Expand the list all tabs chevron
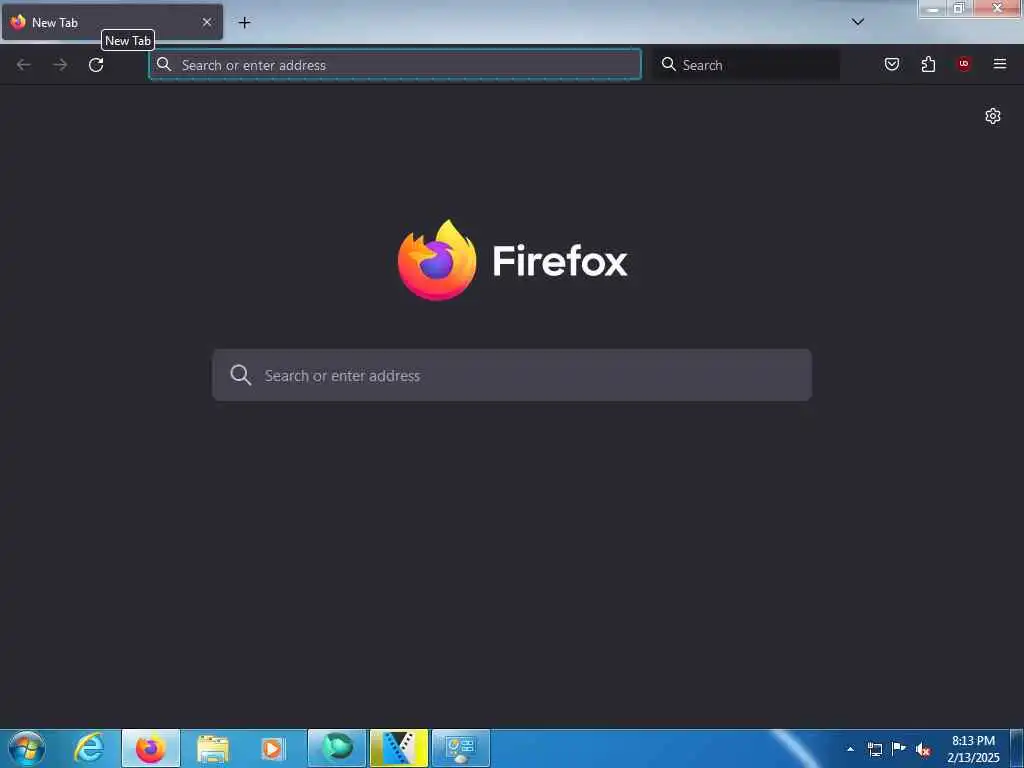The width and height of the screenshot is (1024, 768). 857,22
